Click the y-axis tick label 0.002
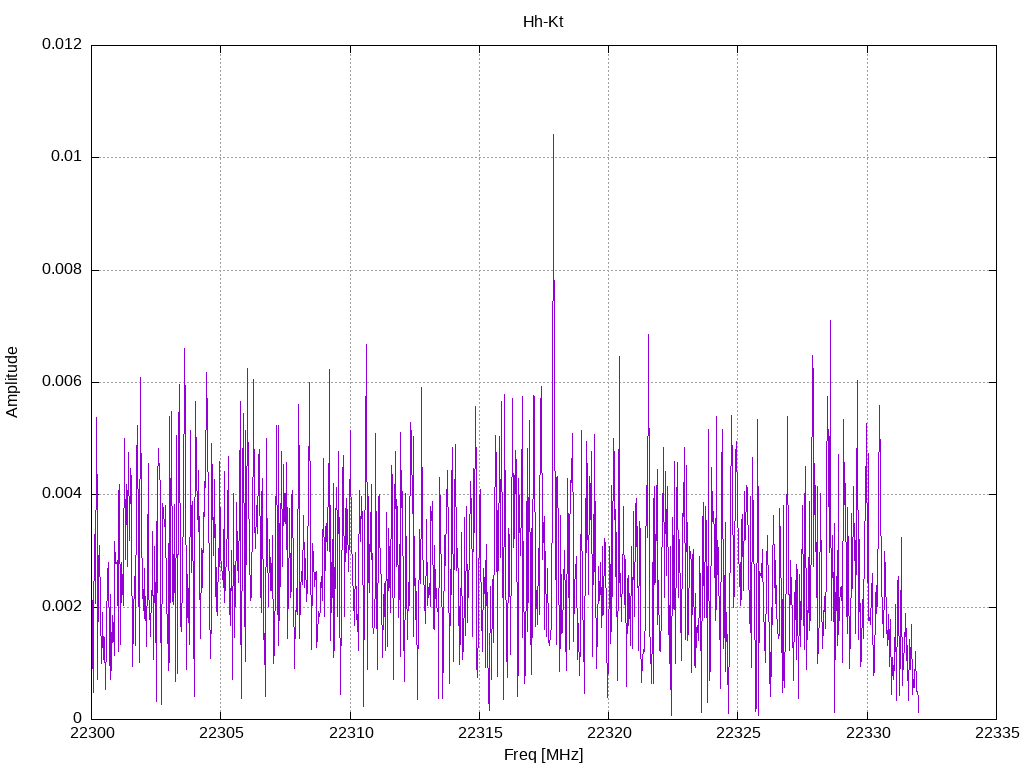Screen dimensions: 1024x768 tap(62, 606)
